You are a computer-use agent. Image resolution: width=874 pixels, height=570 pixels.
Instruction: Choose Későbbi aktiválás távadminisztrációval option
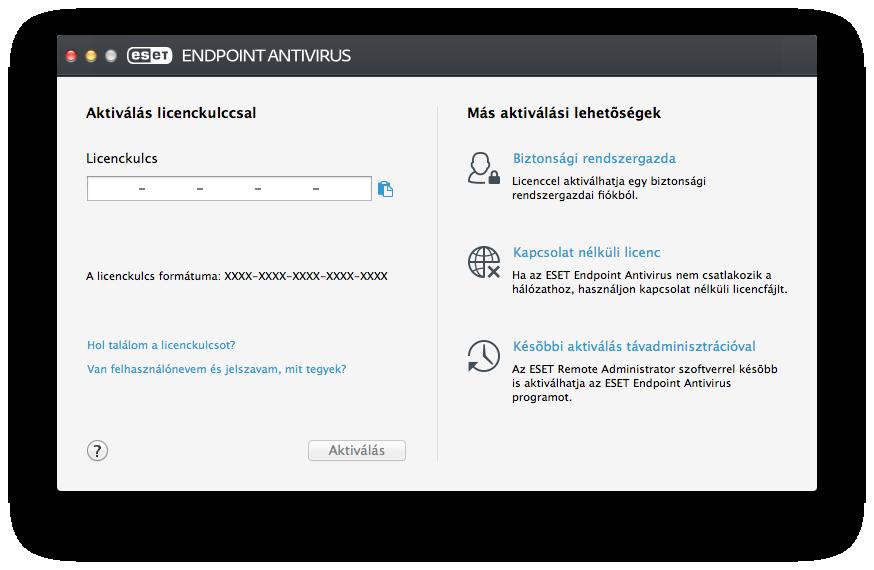(x=634, y=346)
